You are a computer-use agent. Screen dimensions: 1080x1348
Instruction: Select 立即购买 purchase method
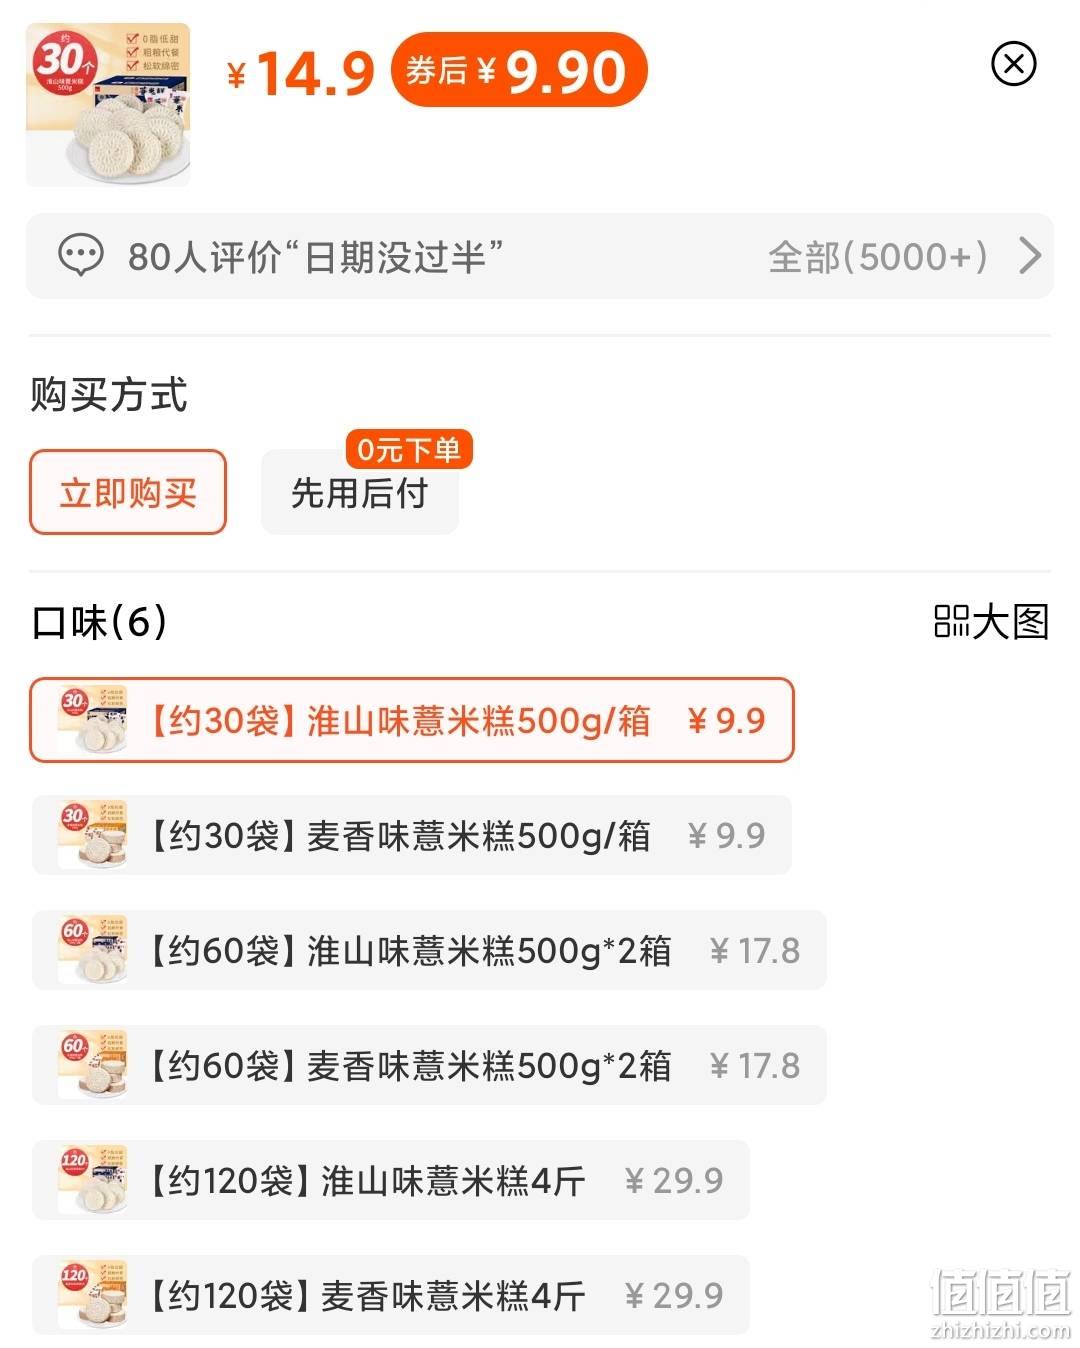click(128, 492)
